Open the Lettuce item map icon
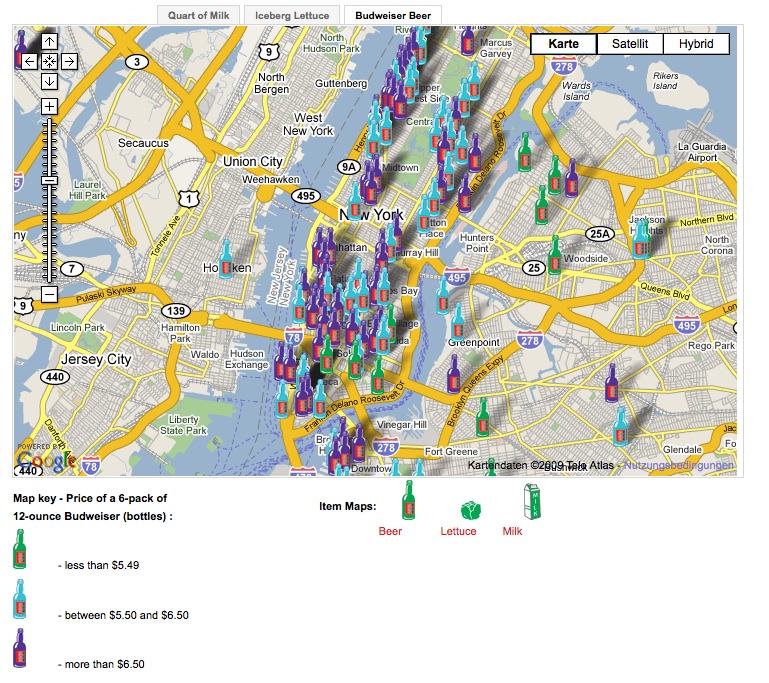The width and height of the screenshot is (769, 683). pyautogui.click(x=471, y=510)
